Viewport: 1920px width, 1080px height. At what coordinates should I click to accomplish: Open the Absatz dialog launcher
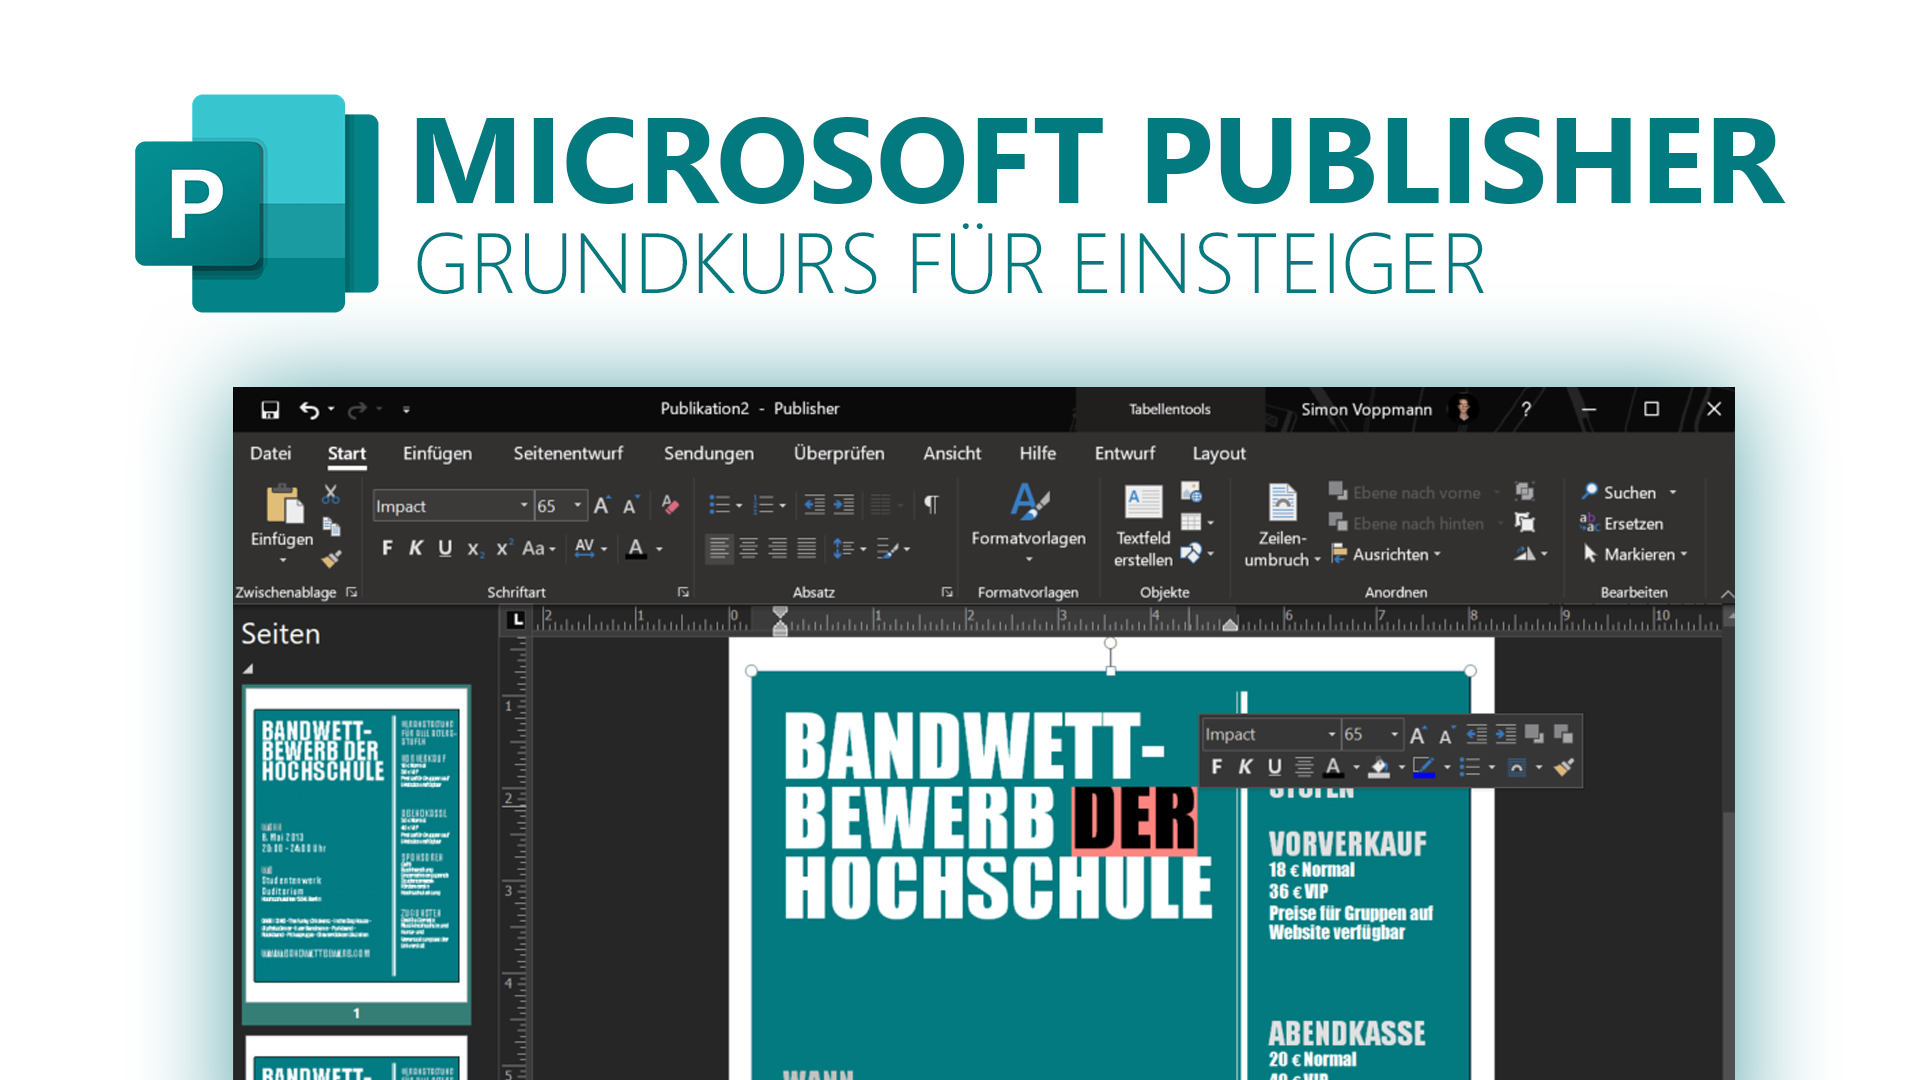coord(946,591)
